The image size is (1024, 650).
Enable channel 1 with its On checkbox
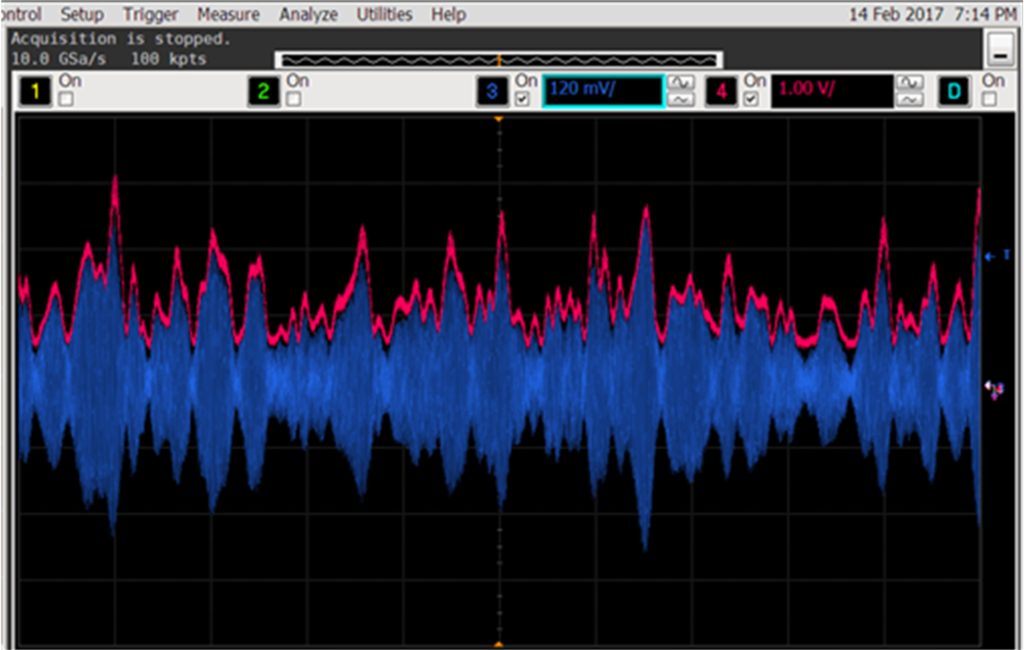click(66, 99)
